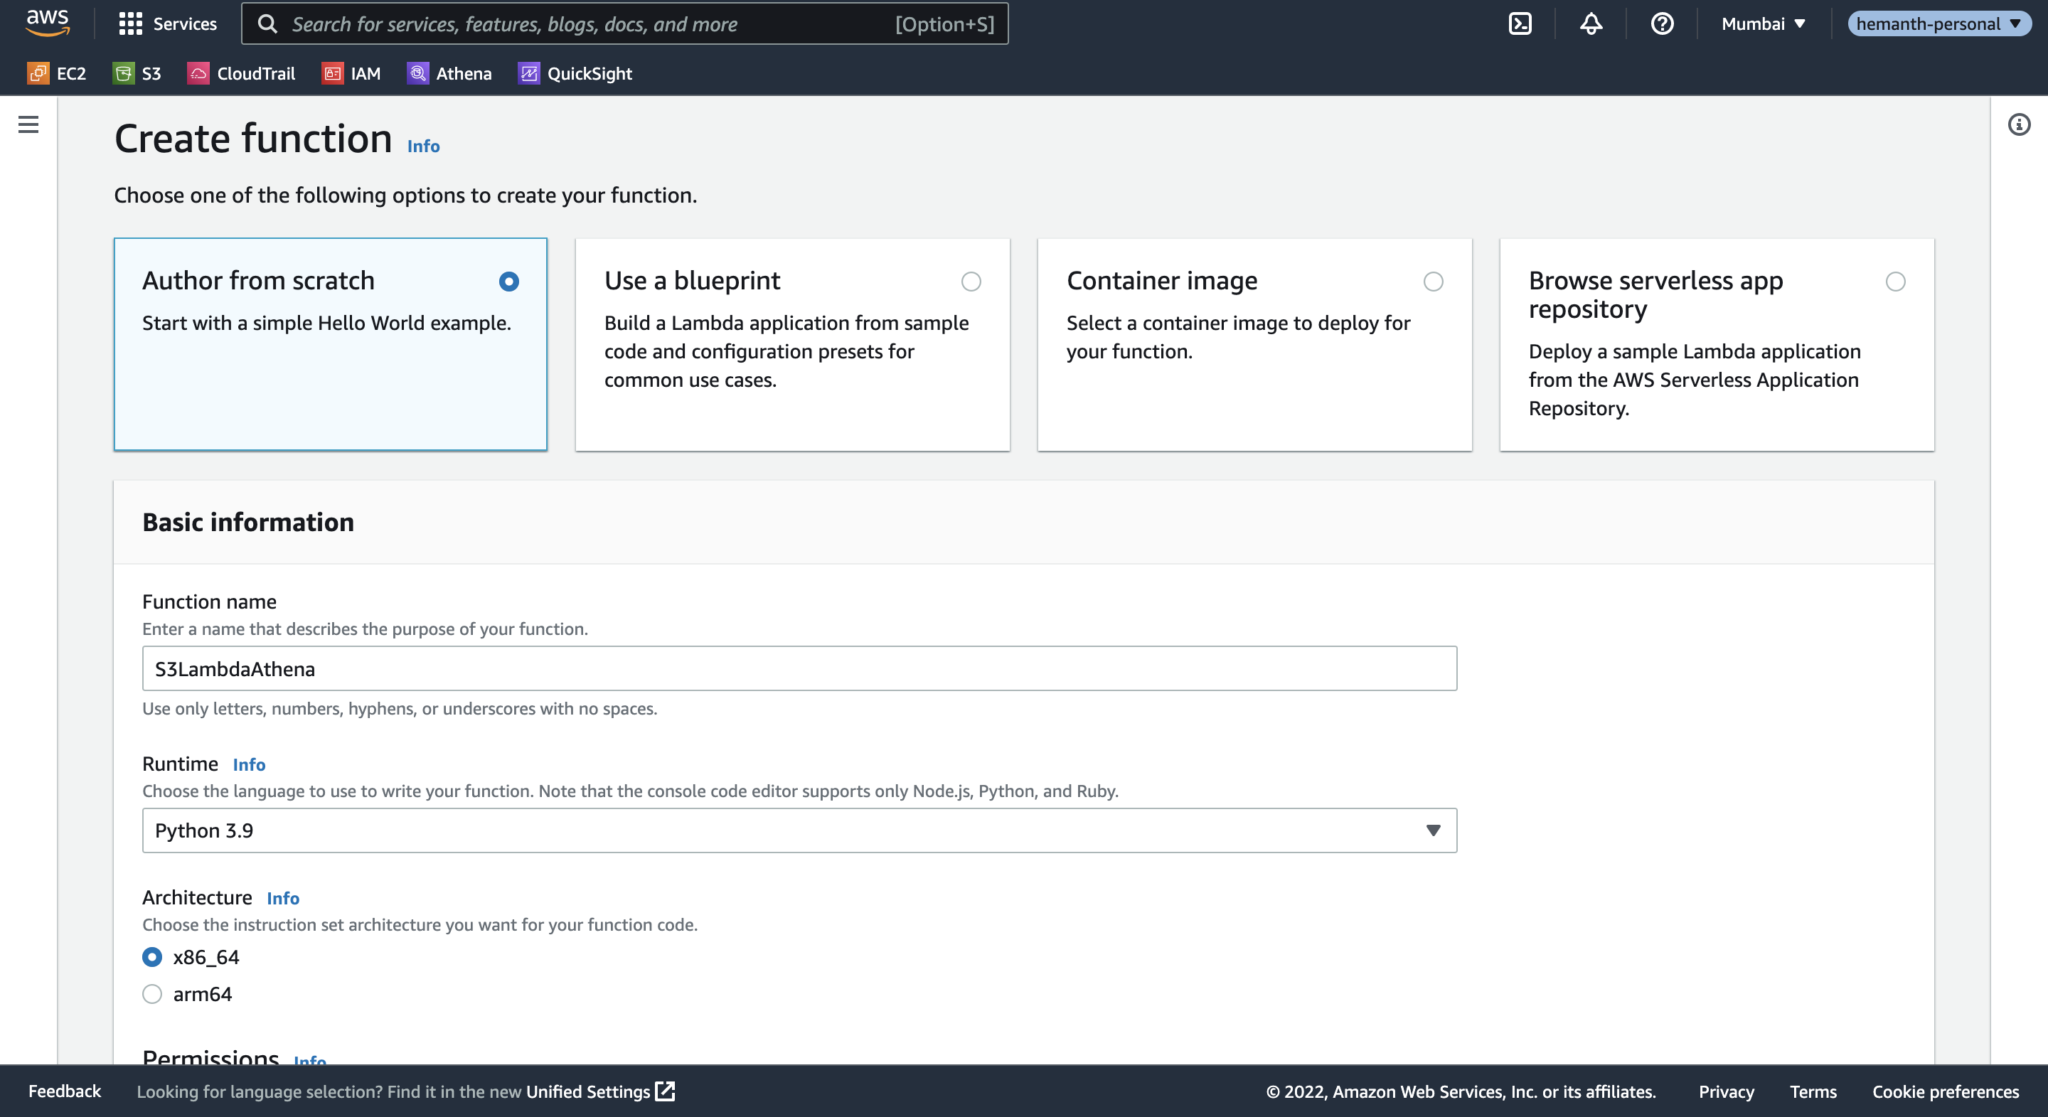Open IAM from the favorites bar
Viewport: 2048px width, 1117px height.
tap(351, 73)
